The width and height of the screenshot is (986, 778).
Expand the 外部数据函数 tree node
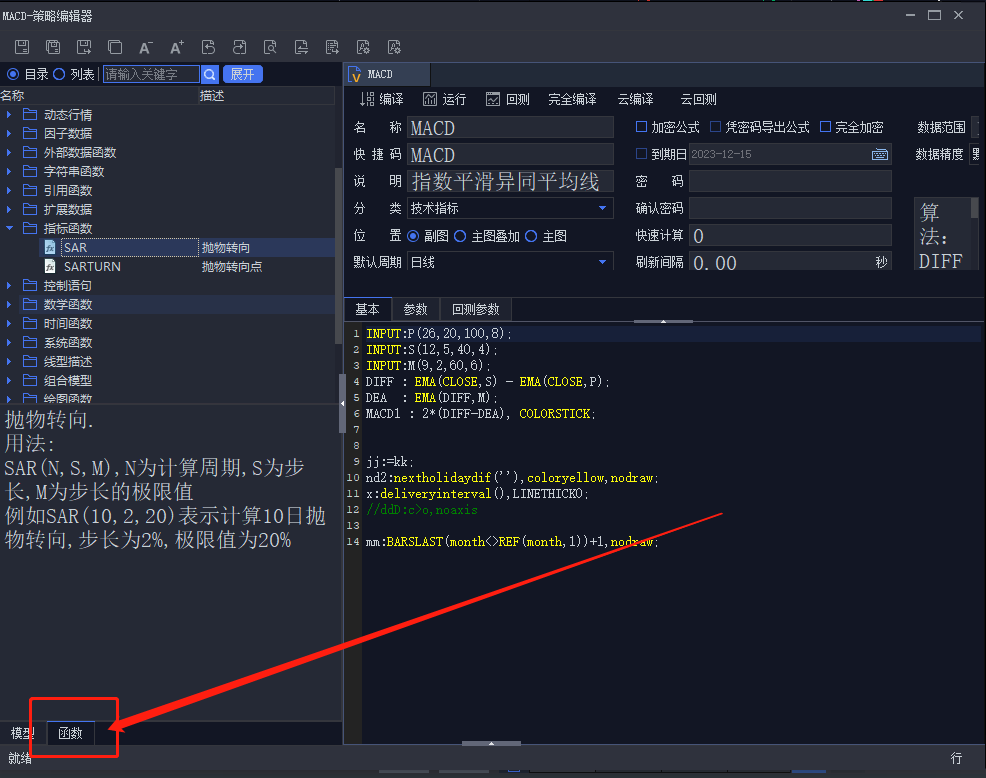(x=9, y=152)
